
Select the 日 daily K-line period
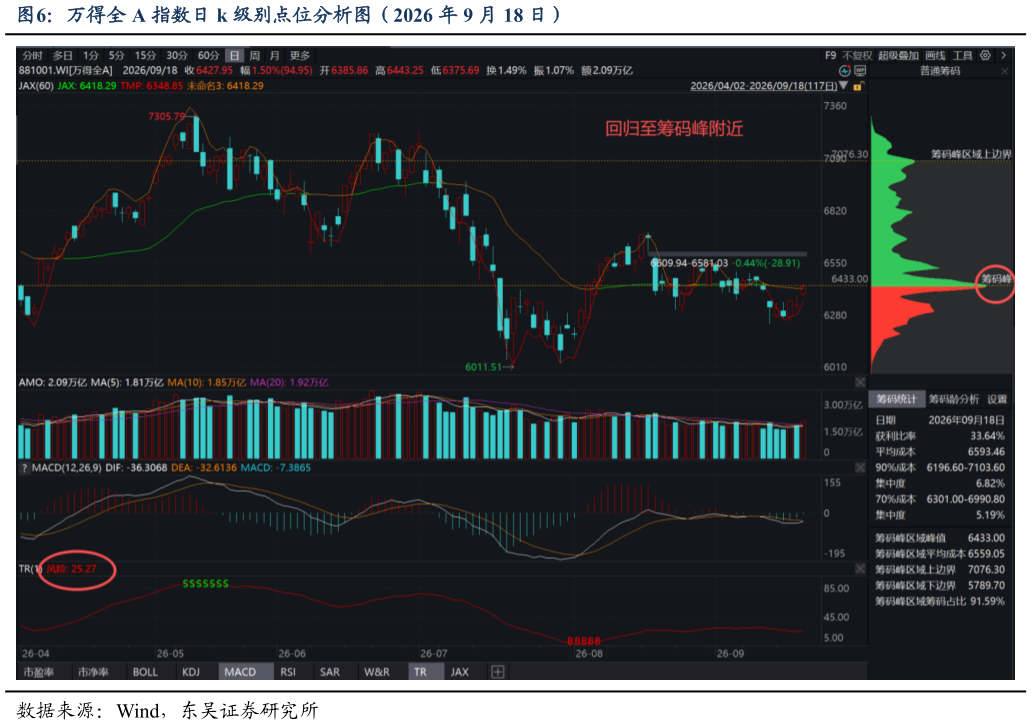[x=234, y=55]
